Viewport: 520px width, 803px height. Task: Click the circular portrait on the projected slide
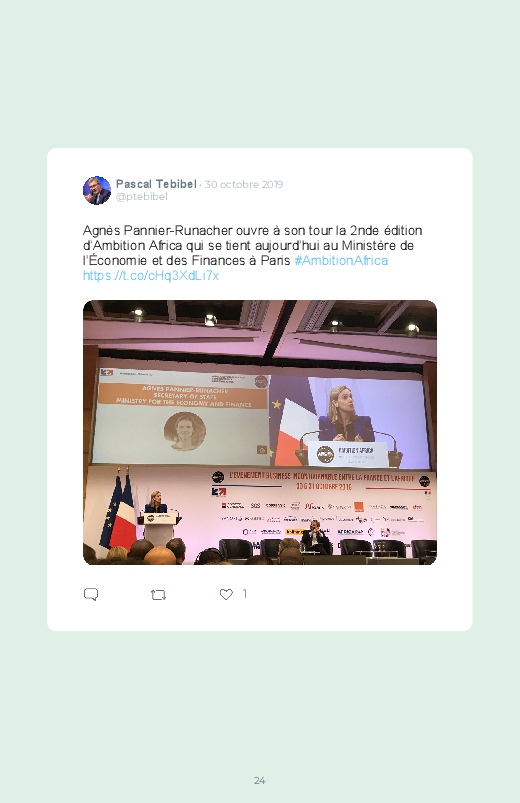[x=184, y=431]
